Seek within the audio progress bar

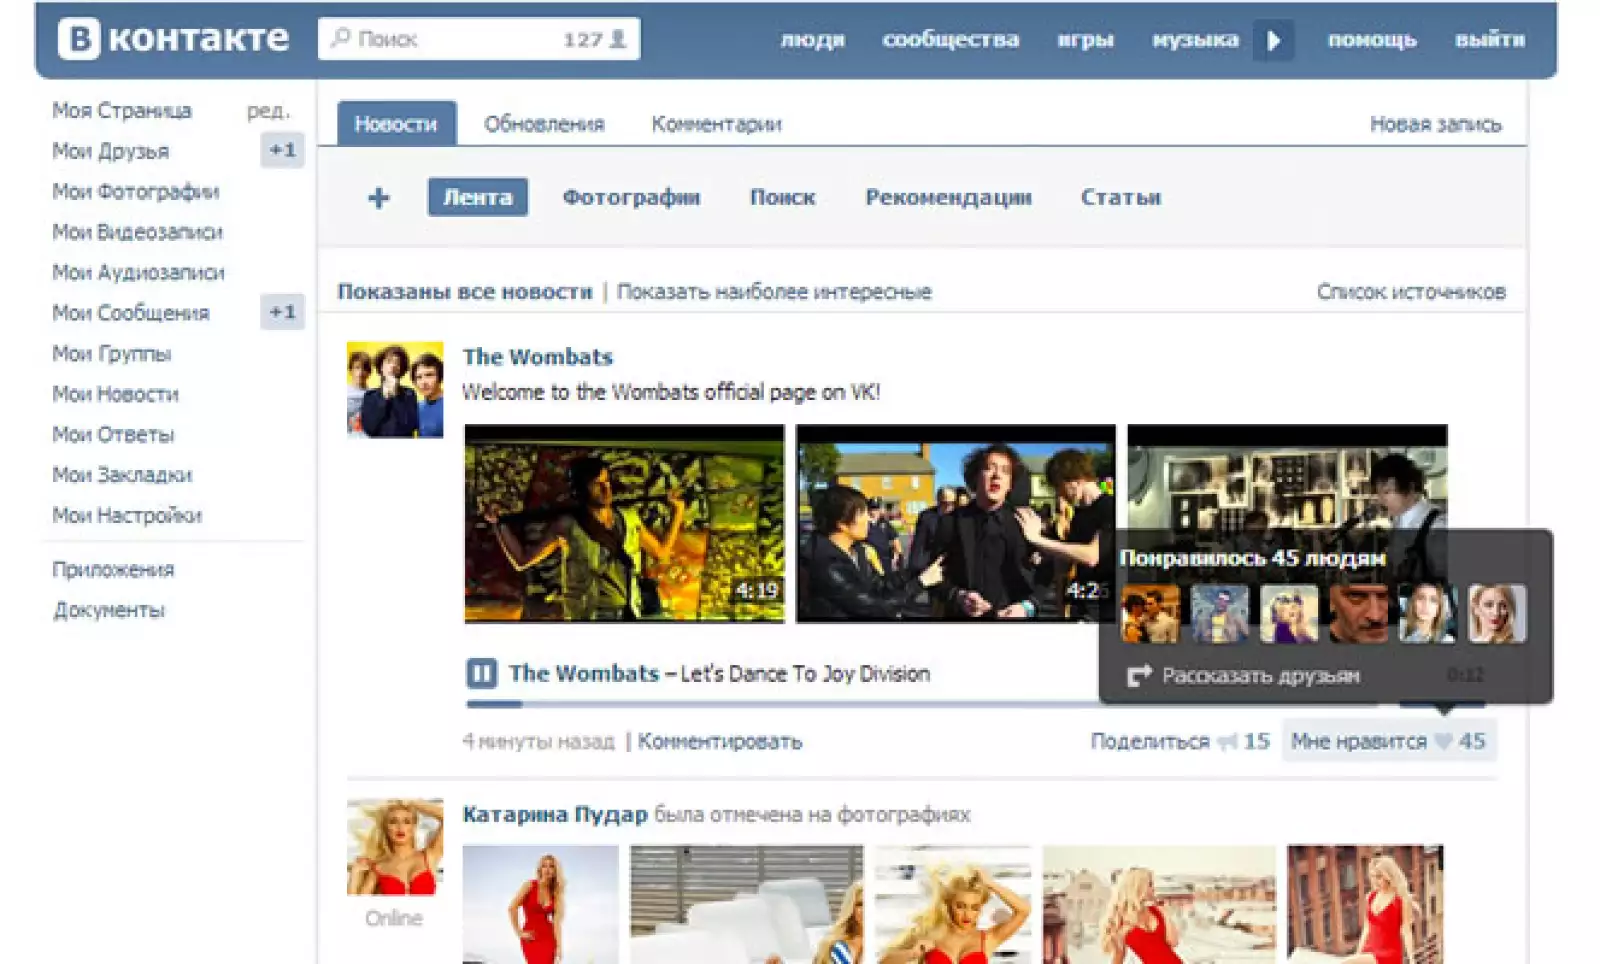tap(780, 704)
